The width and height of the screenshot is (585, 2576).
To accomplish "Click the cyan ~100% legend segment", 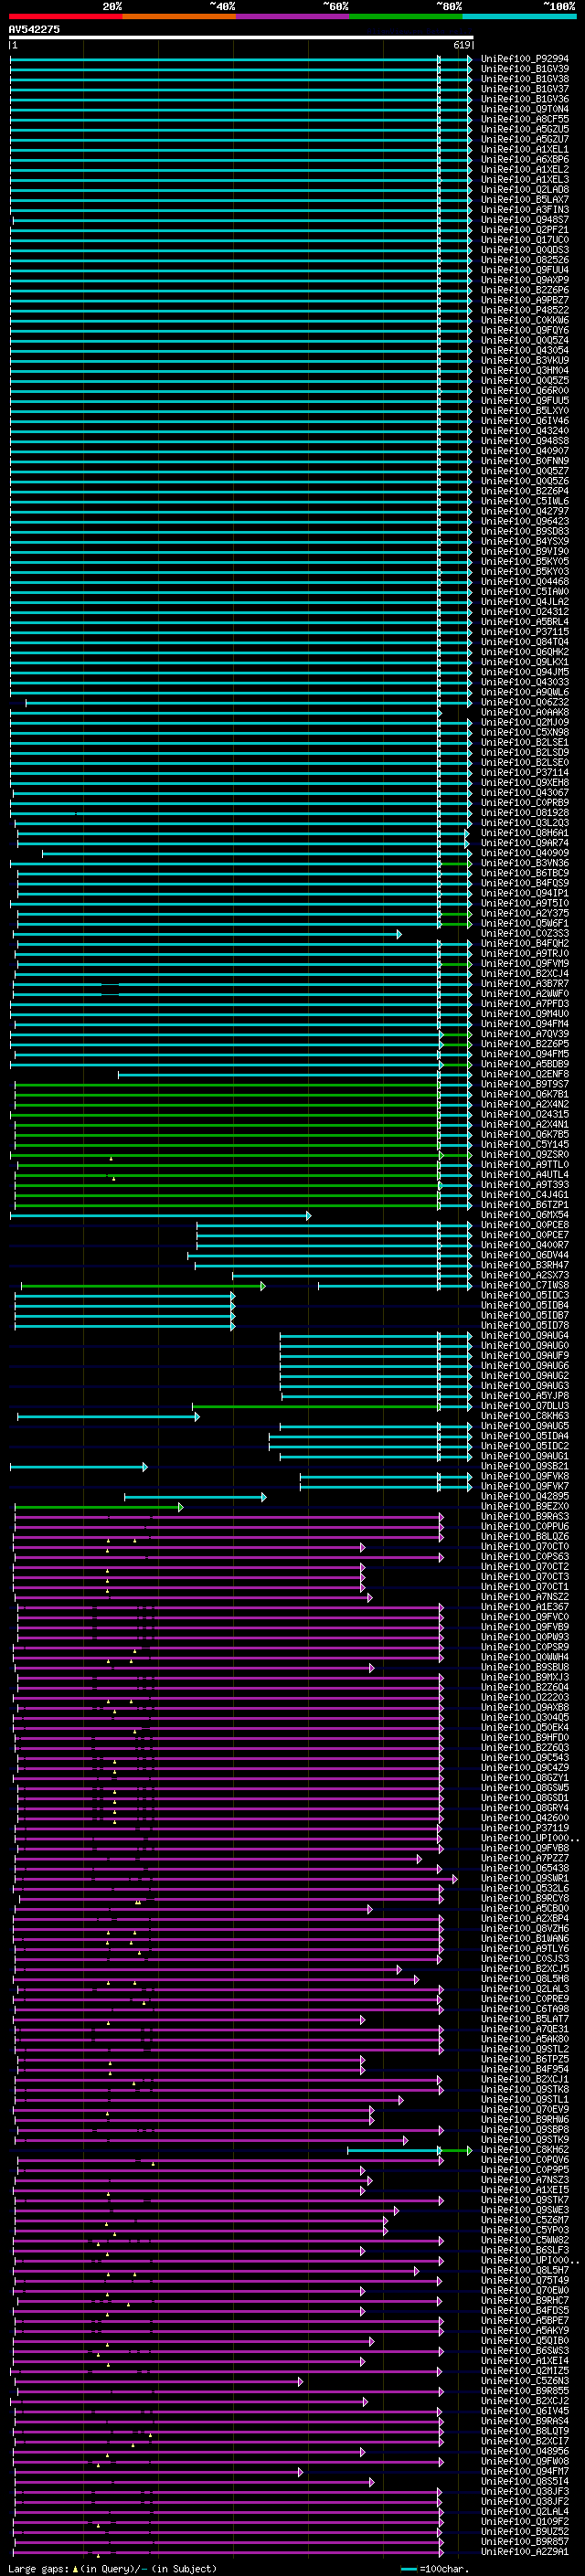I will click(x=520, y=16).
